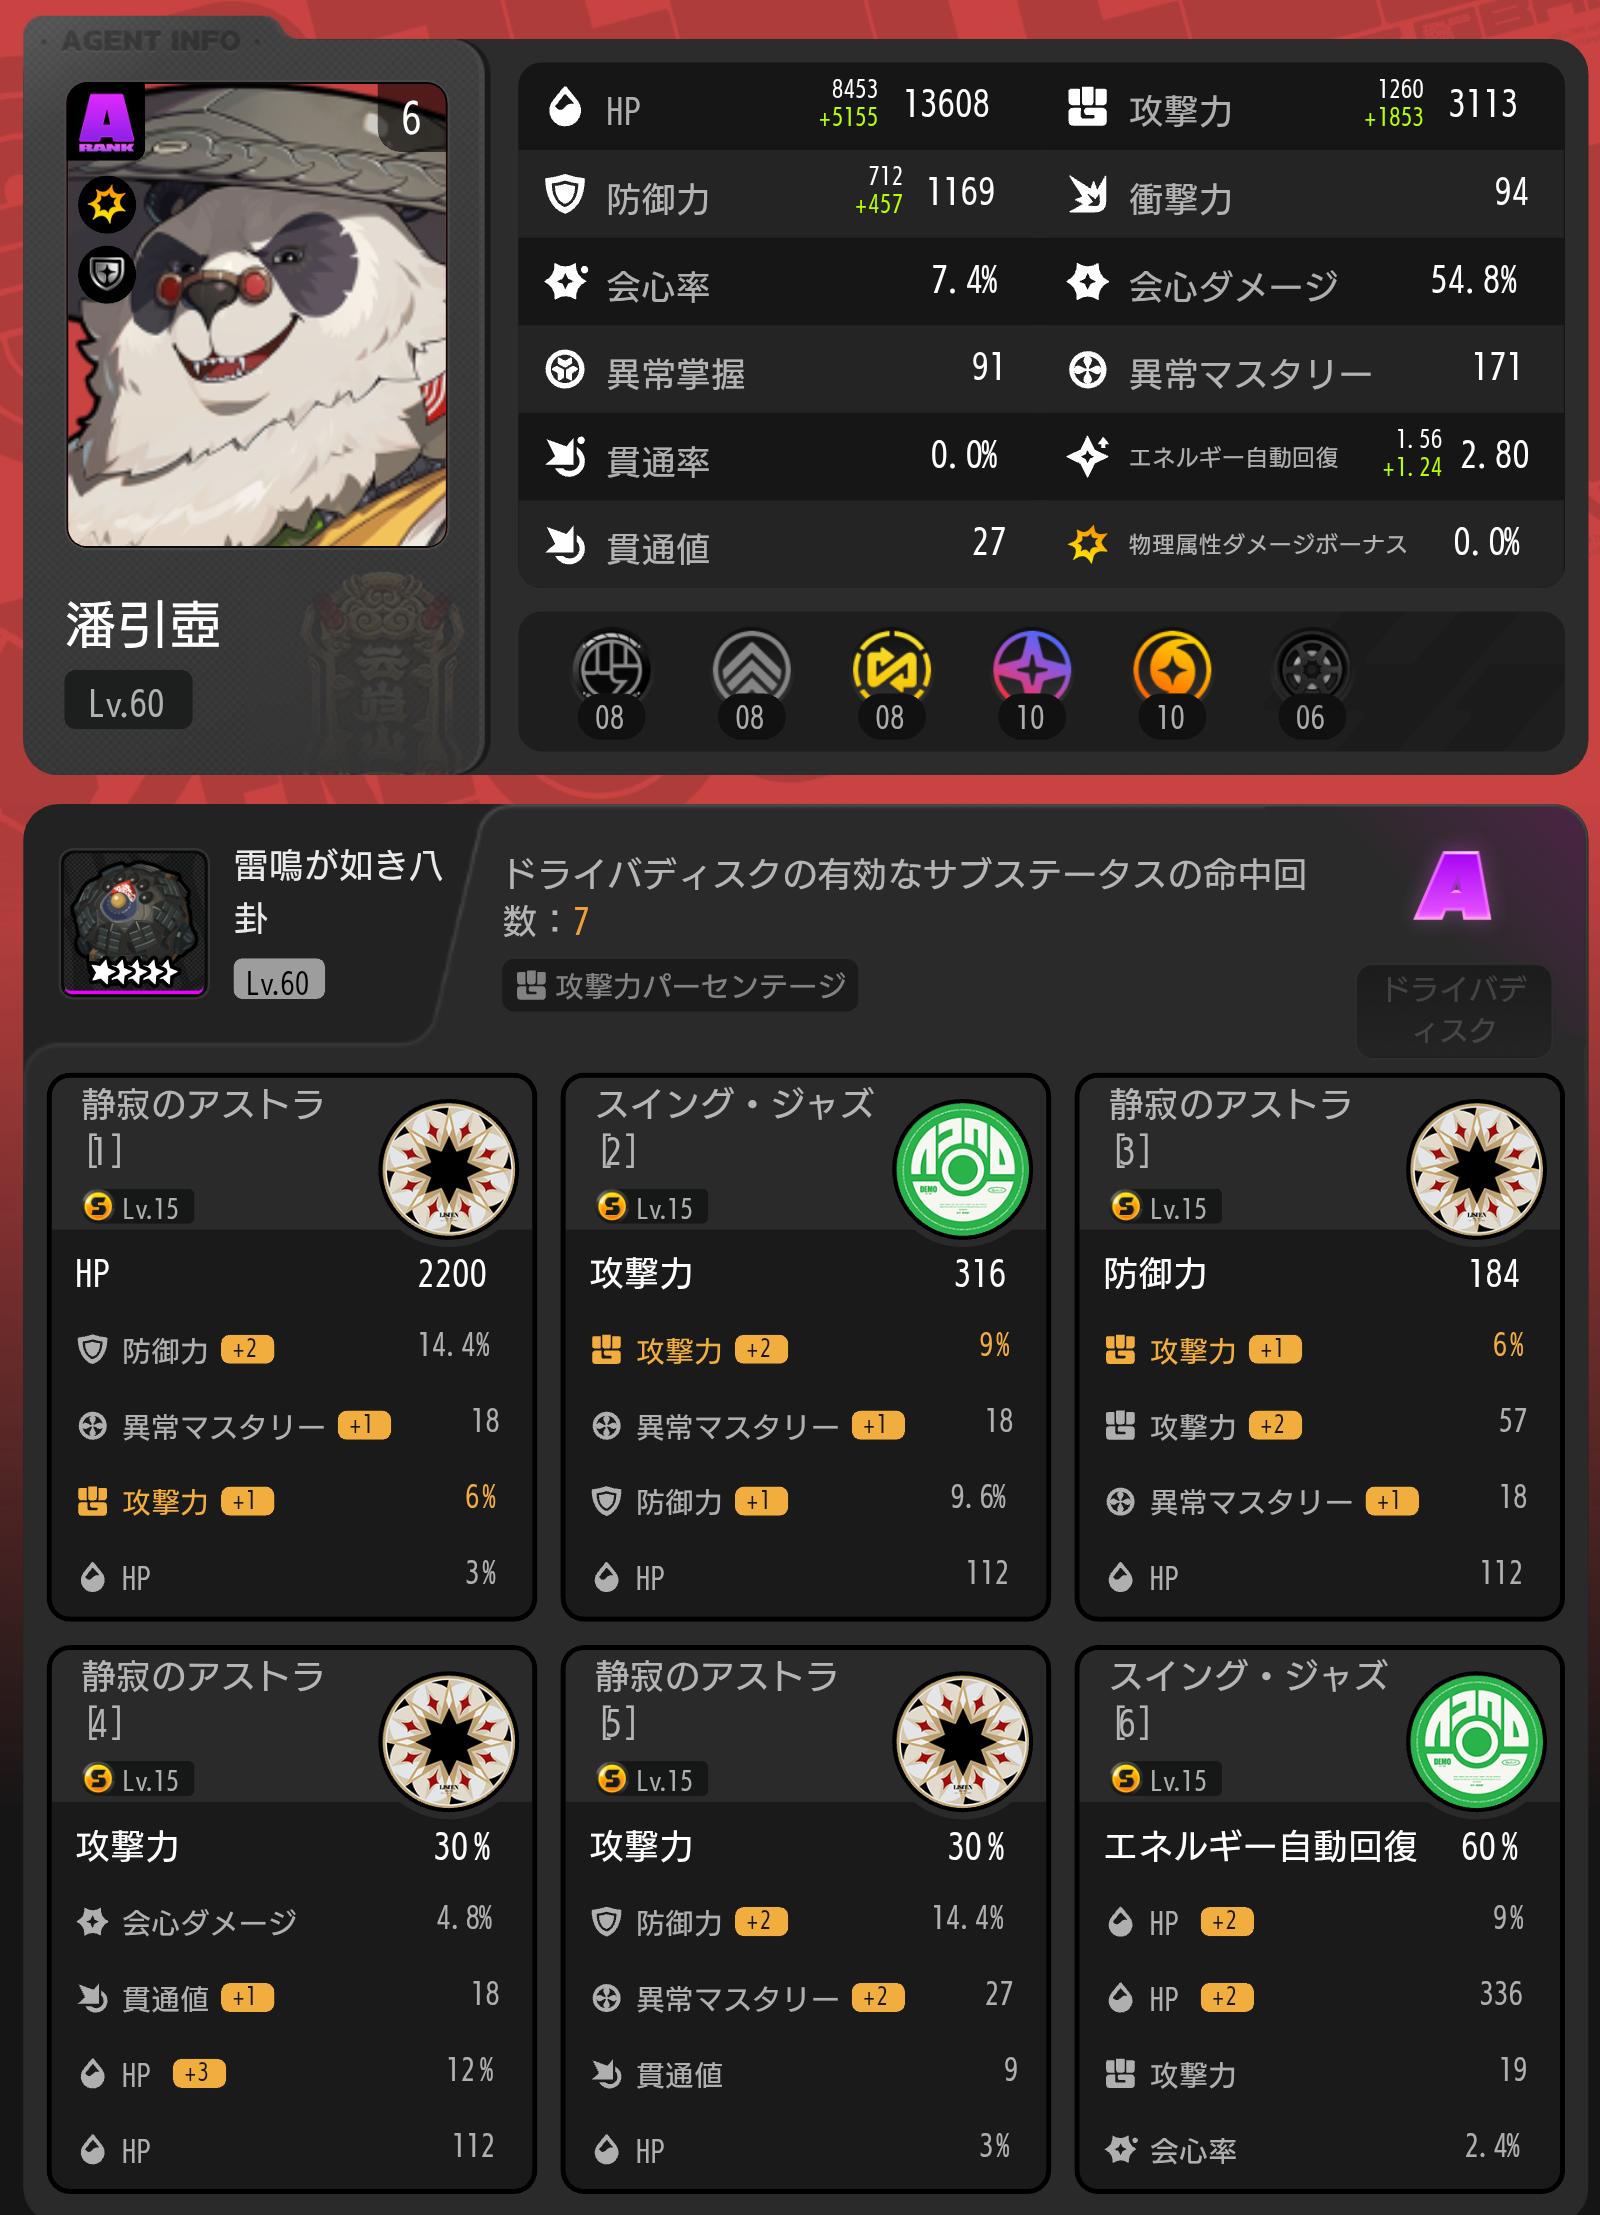
Task: Click the defense specialty shield icon on portrait
Action: coord(107,273)
